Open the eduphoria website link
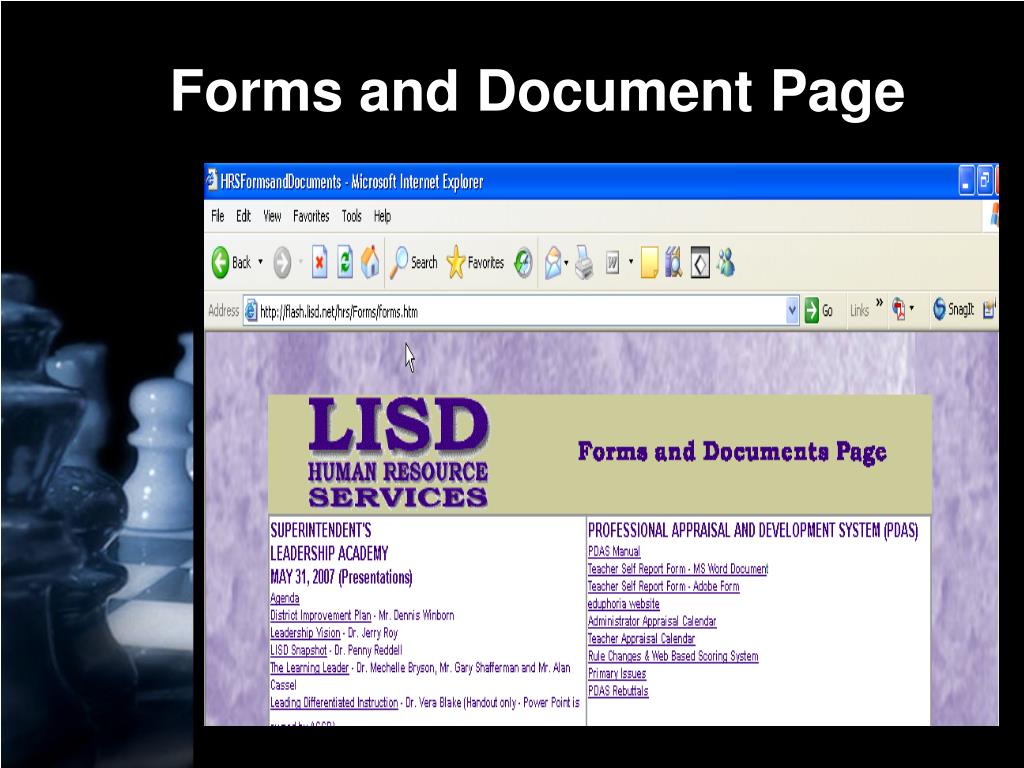 coord(624,604)
